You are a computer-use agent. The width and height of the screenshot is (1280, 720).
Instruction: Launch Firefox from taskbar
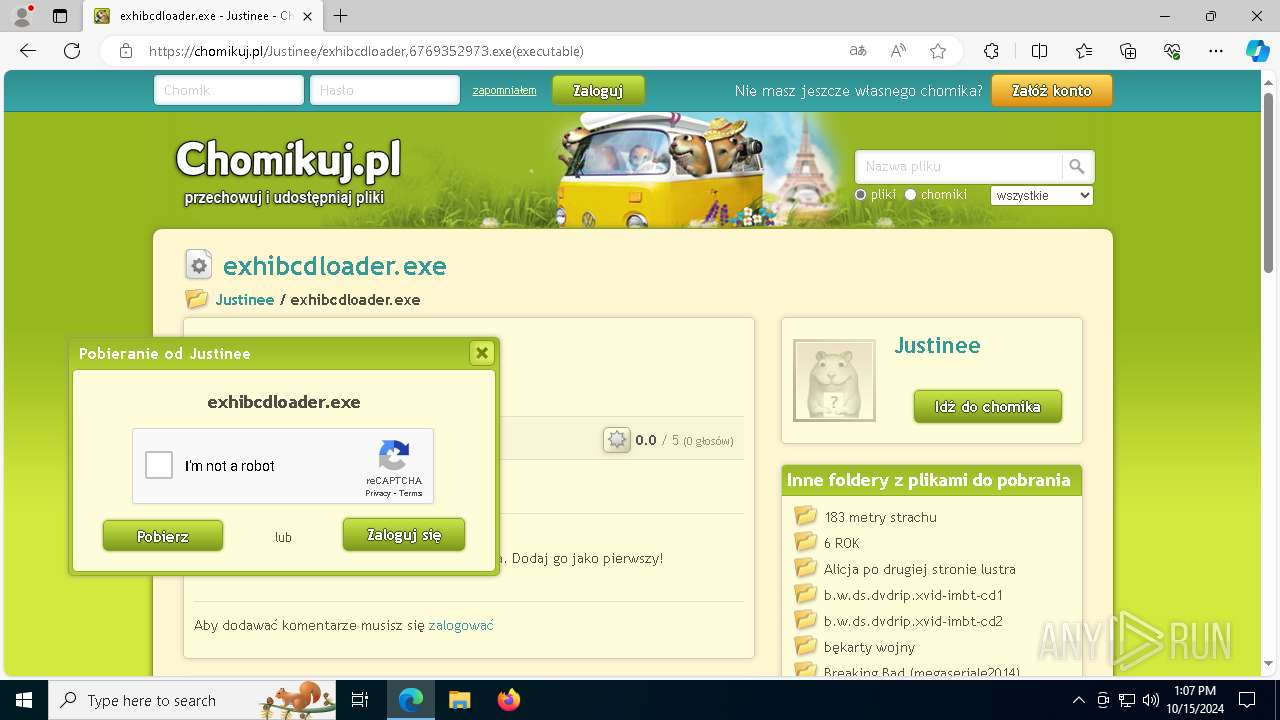(508, 700)
